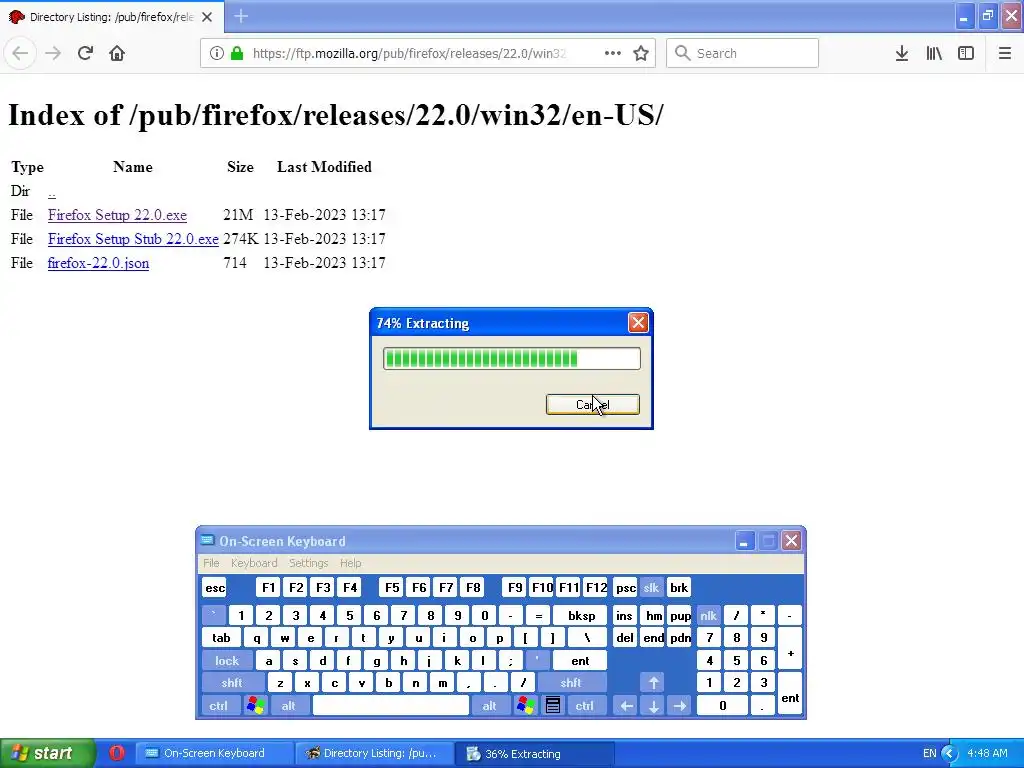Select the Directory Listing tab
This screenshot has height=768, width=1024.
coord(112,17)
